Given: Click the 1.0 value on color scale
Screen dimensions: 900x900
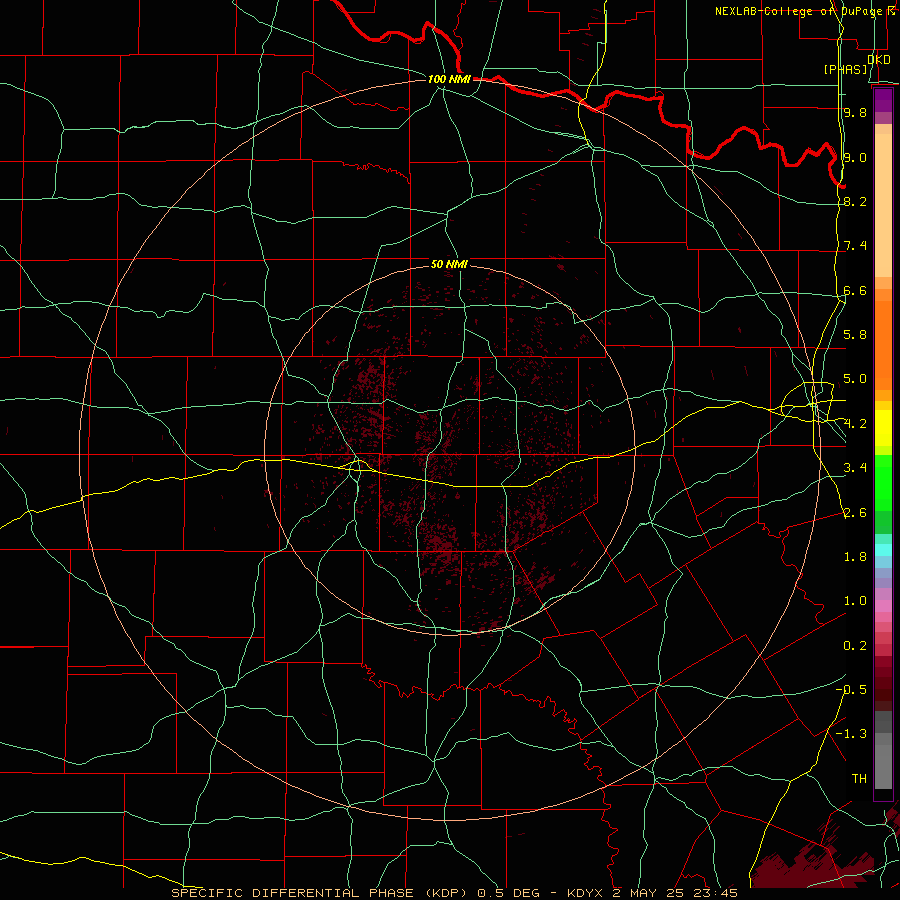Looking at the screenshot, I should [855, 601].
